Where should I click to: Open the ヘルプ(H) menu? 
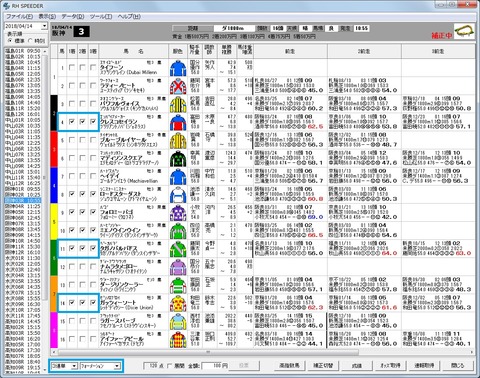(129, 16)
